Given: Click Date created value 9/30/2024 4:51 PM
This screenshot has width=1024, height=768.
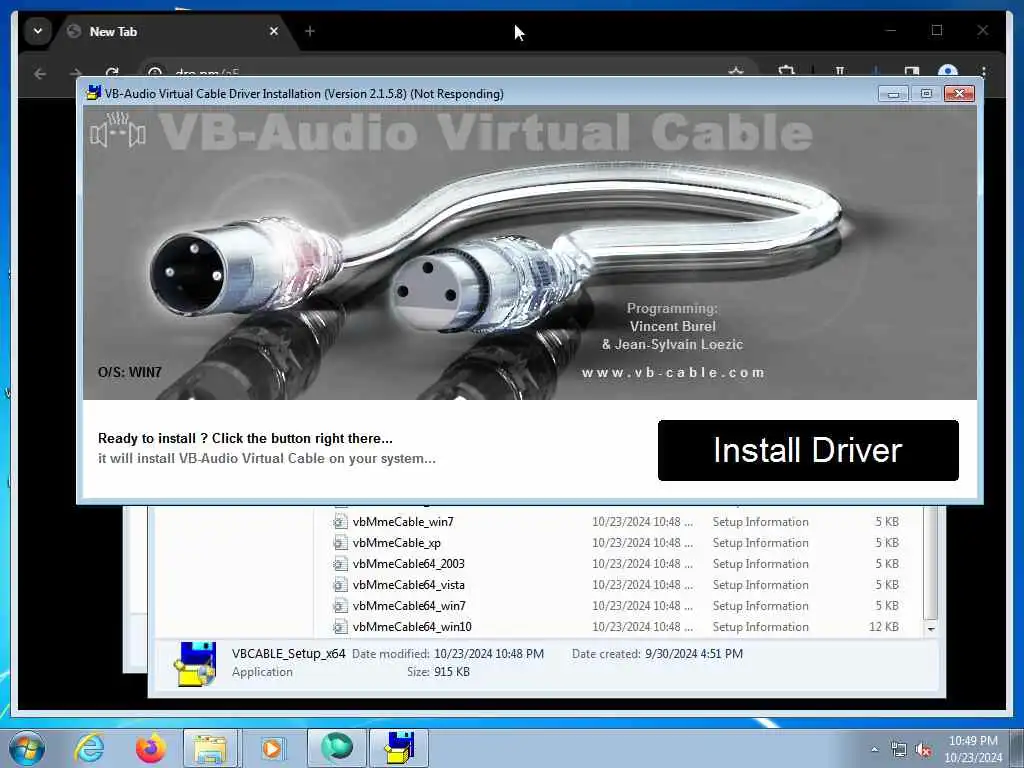Looking at the screenshot, I should click(x=694, y=654).
